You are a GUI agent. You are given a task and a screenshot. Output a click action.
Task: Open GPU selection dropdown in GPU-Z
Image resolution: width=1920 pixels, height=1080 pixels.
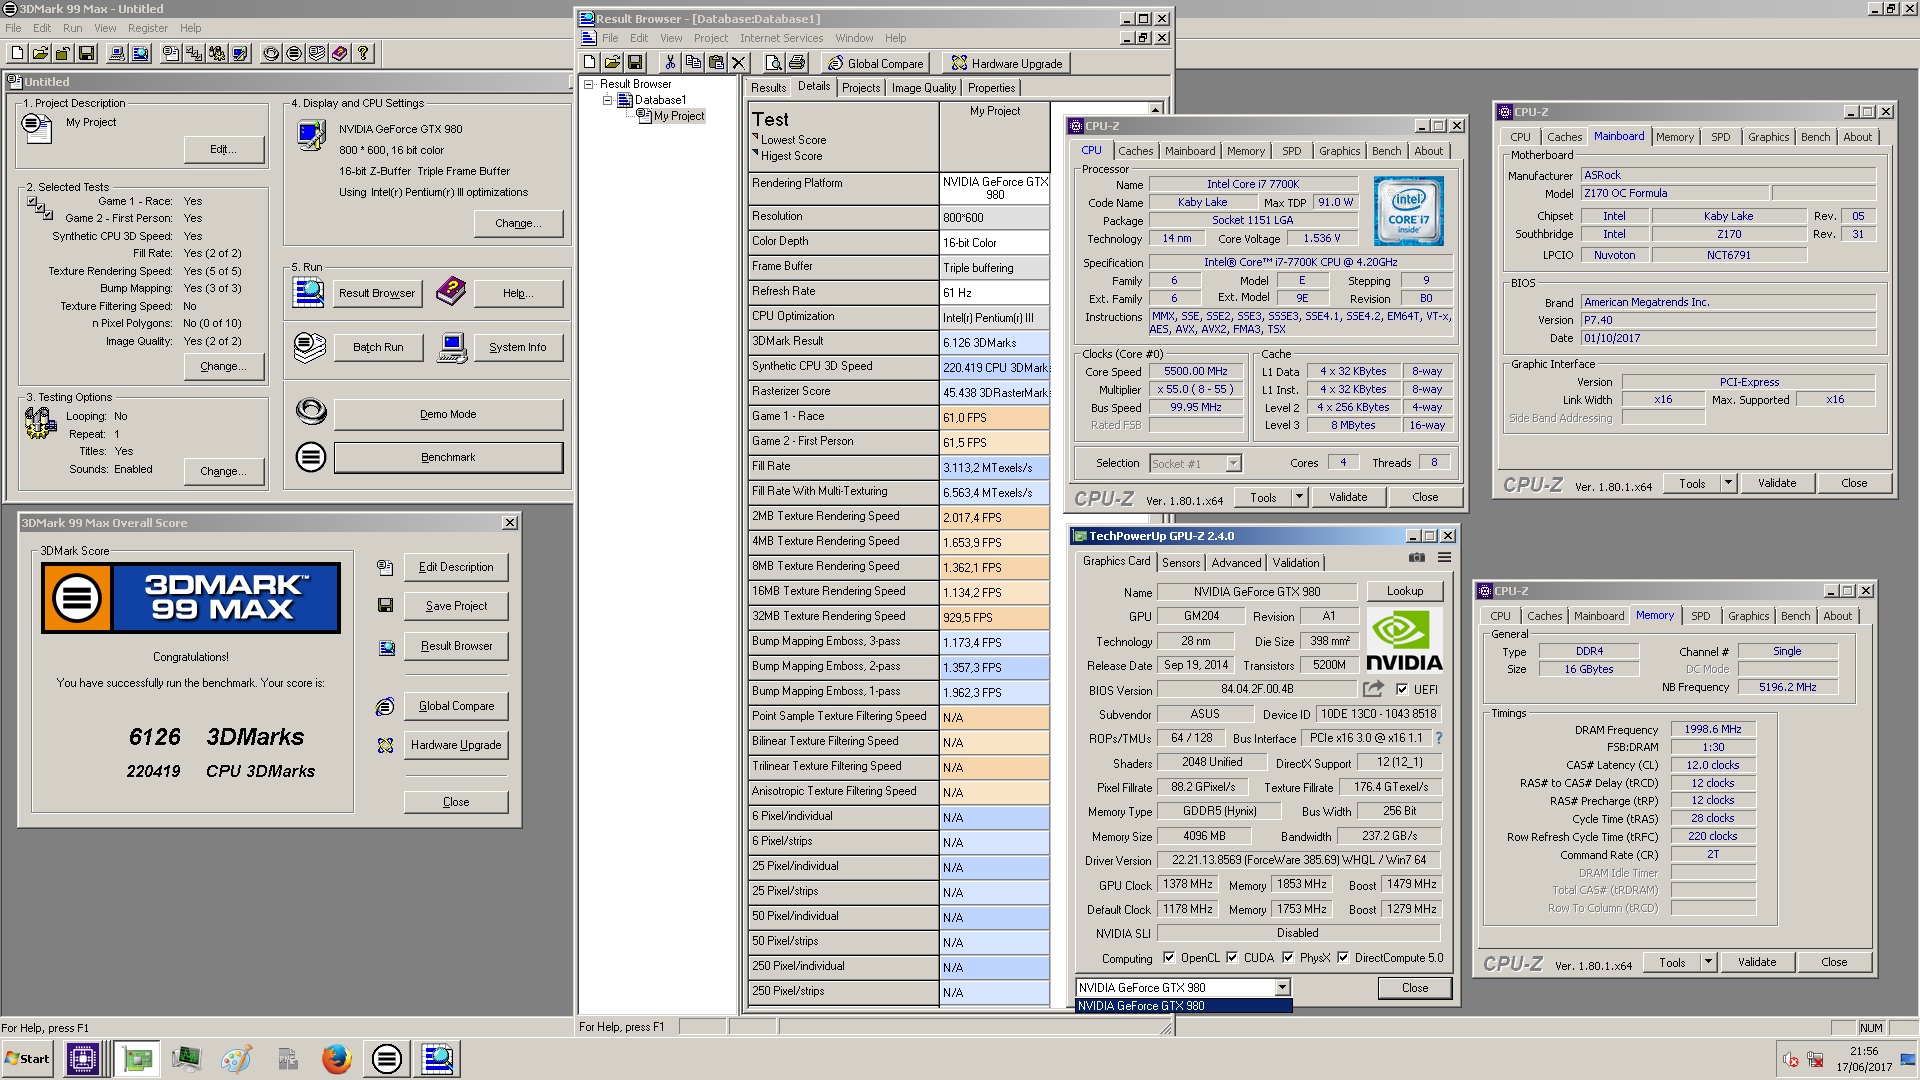1282,987
